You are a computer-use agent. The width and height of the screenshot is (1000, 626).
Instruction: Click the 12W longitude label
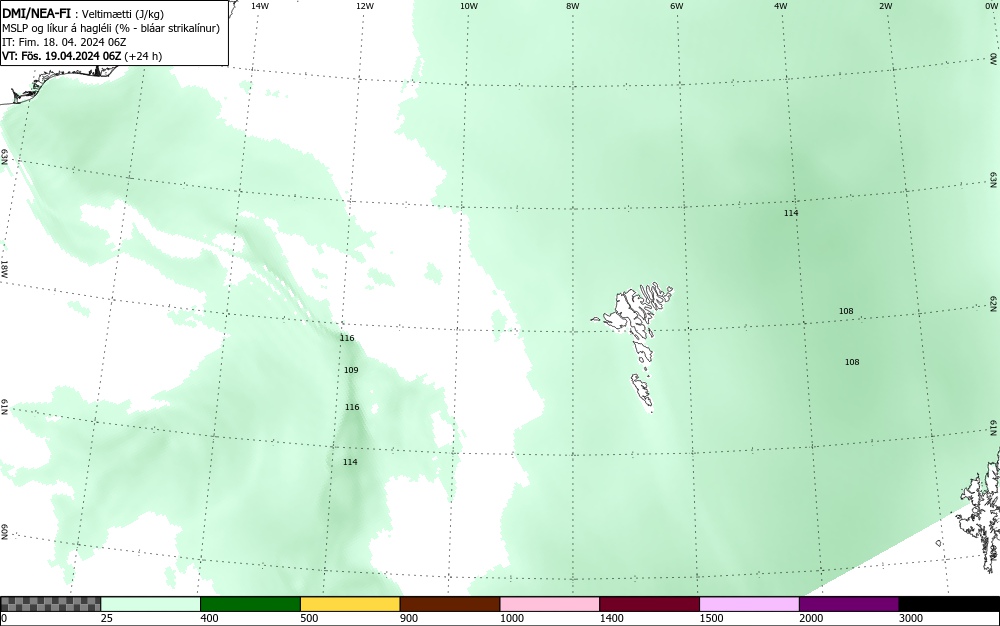[x=365, y=6]
